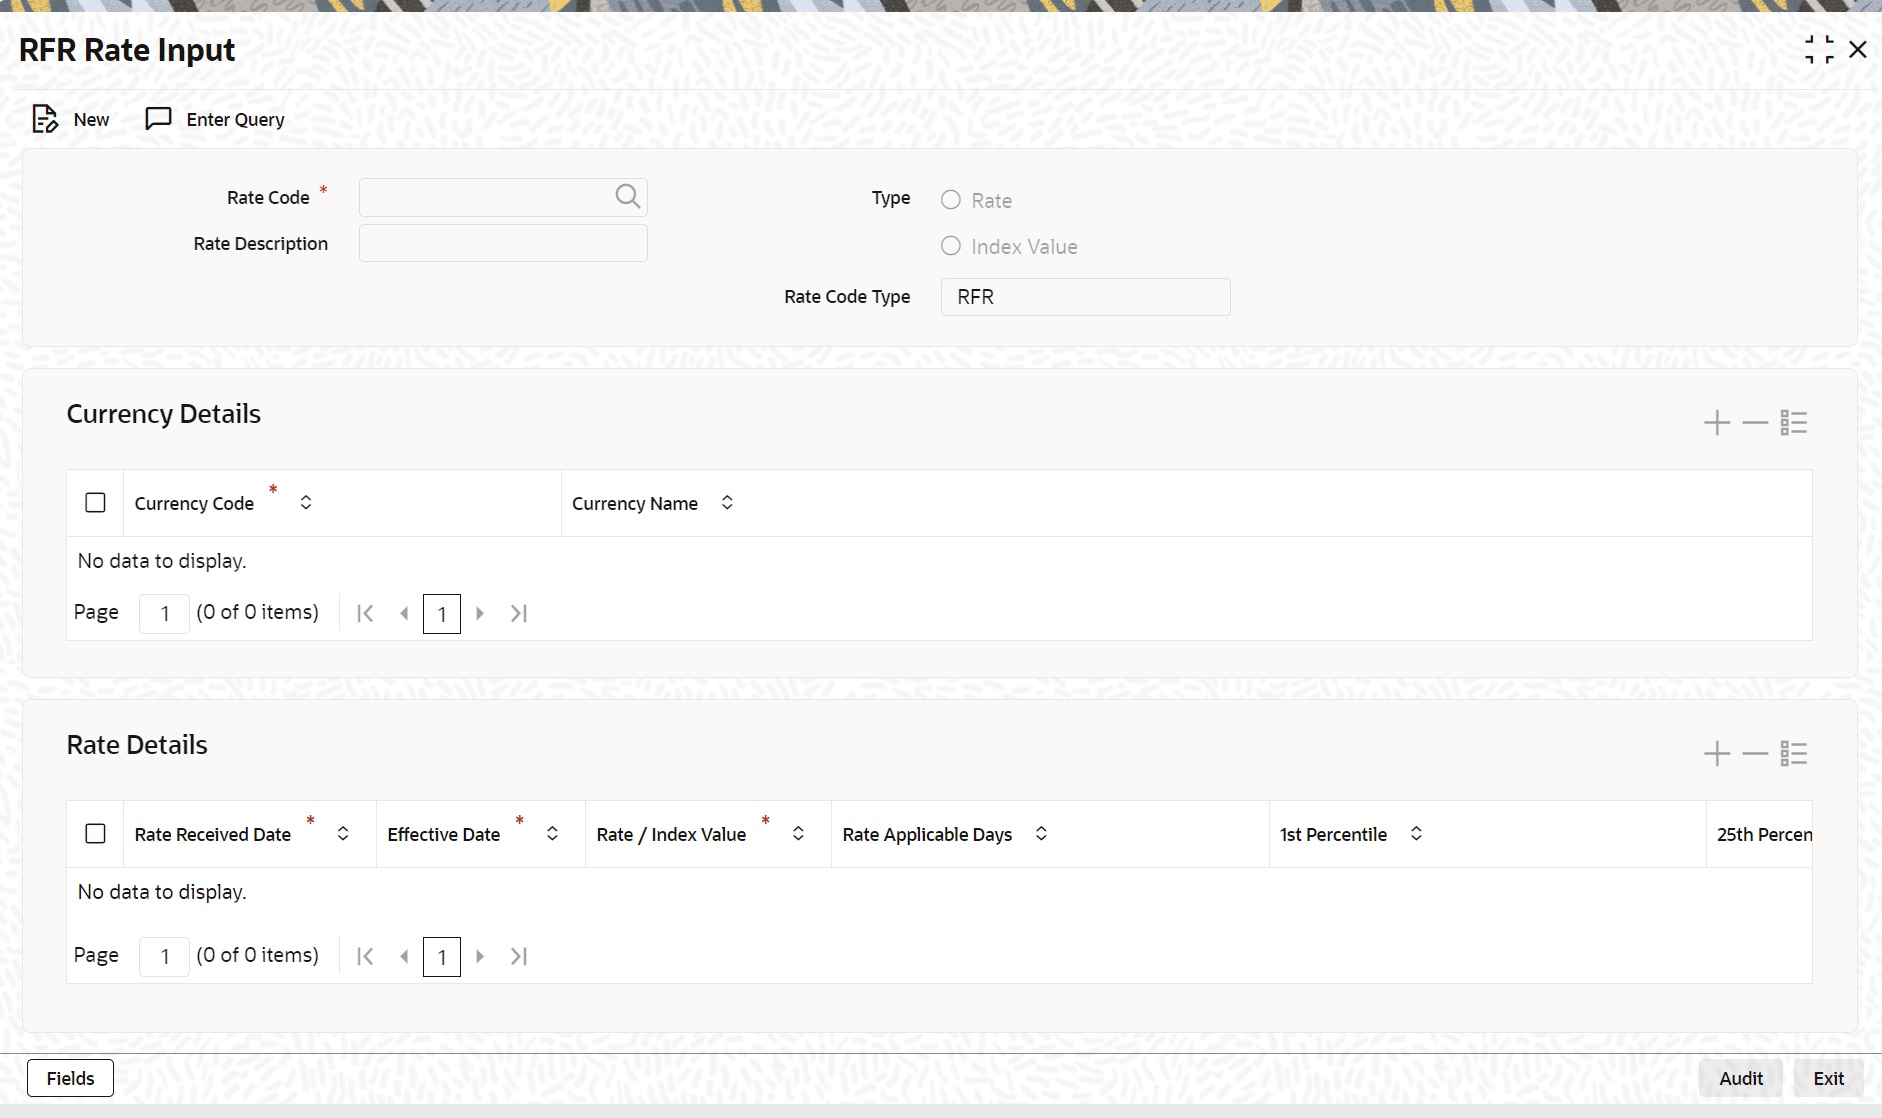Click the Audit button

click(x=1741, y=1078)
